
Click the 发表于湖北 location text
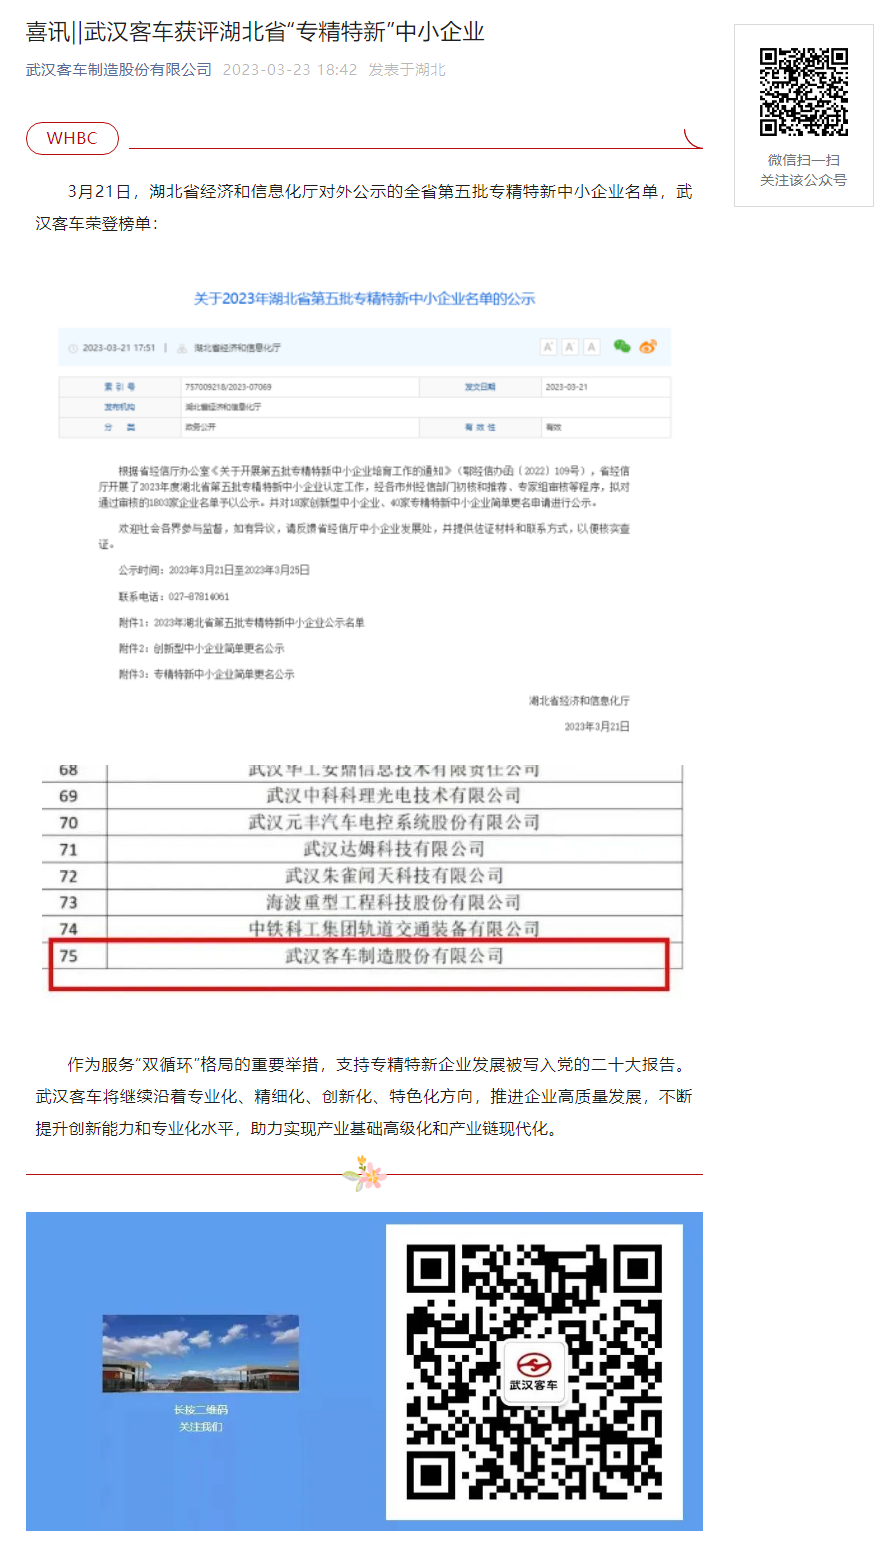click(x=407, y=69)
